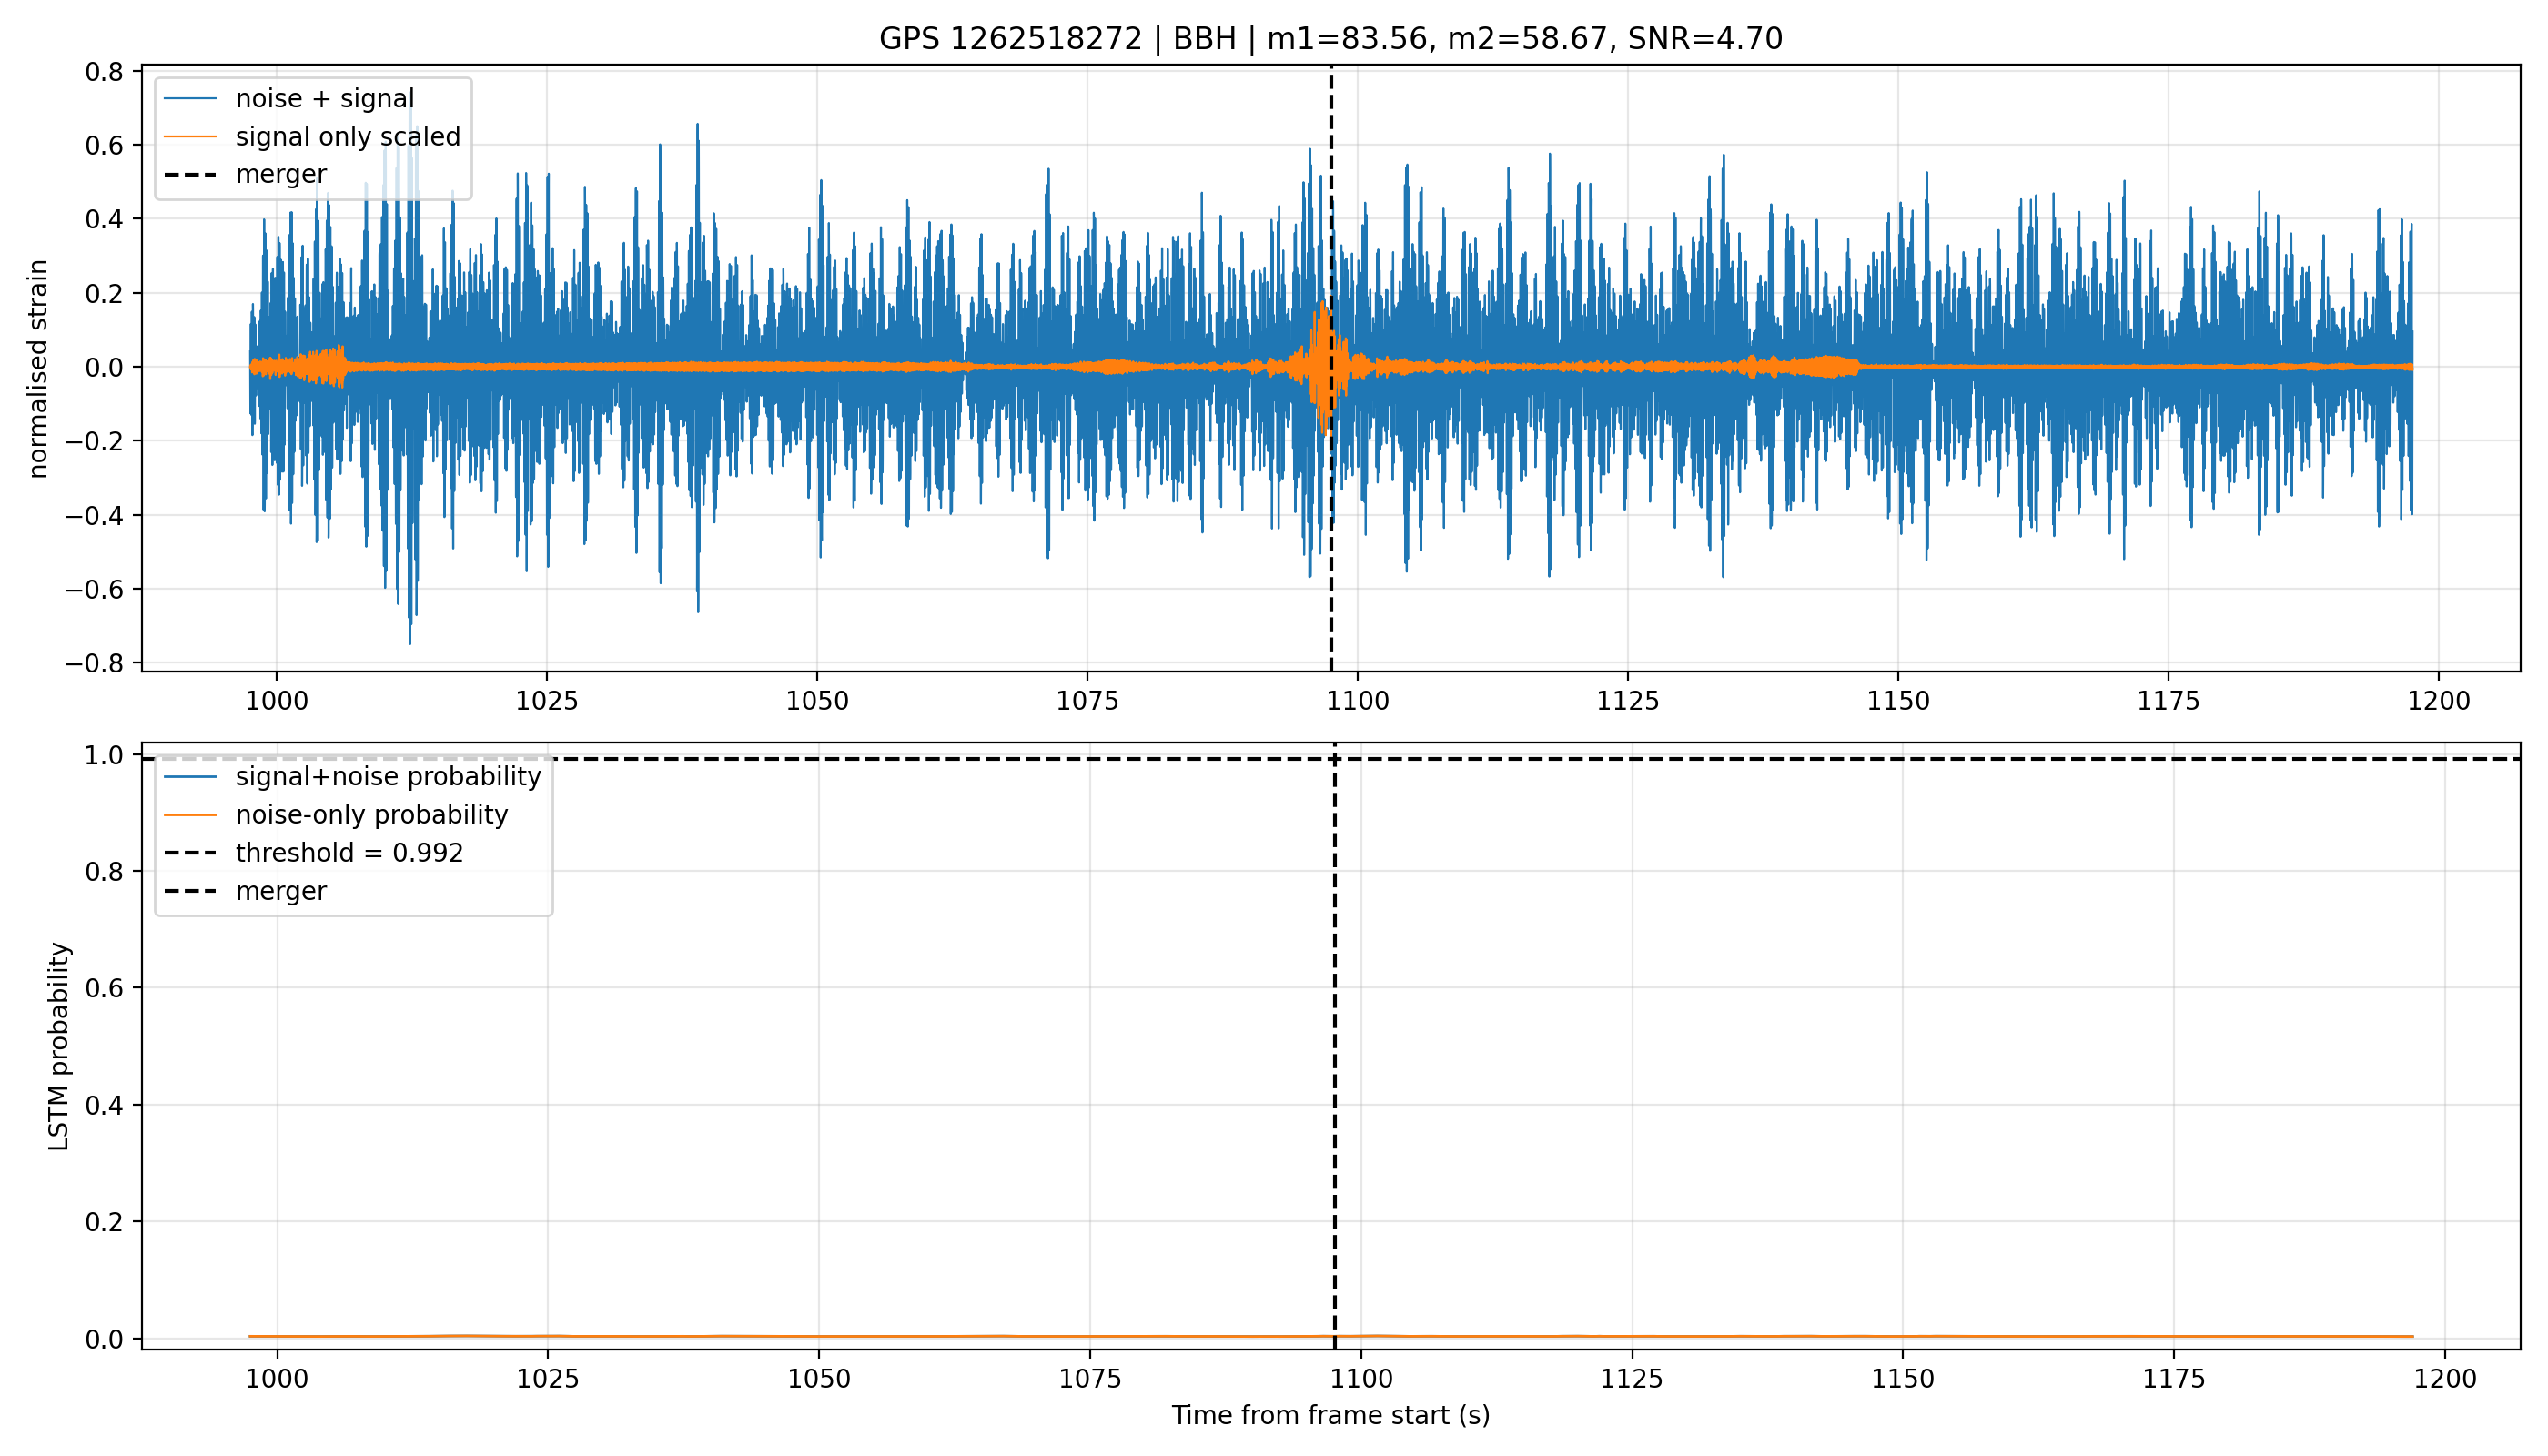Click the 1050 tick label on the bottom x-axis
Image resolution: width=2548 pixels, height=1456 pixels.
(x=819, y=1379)
